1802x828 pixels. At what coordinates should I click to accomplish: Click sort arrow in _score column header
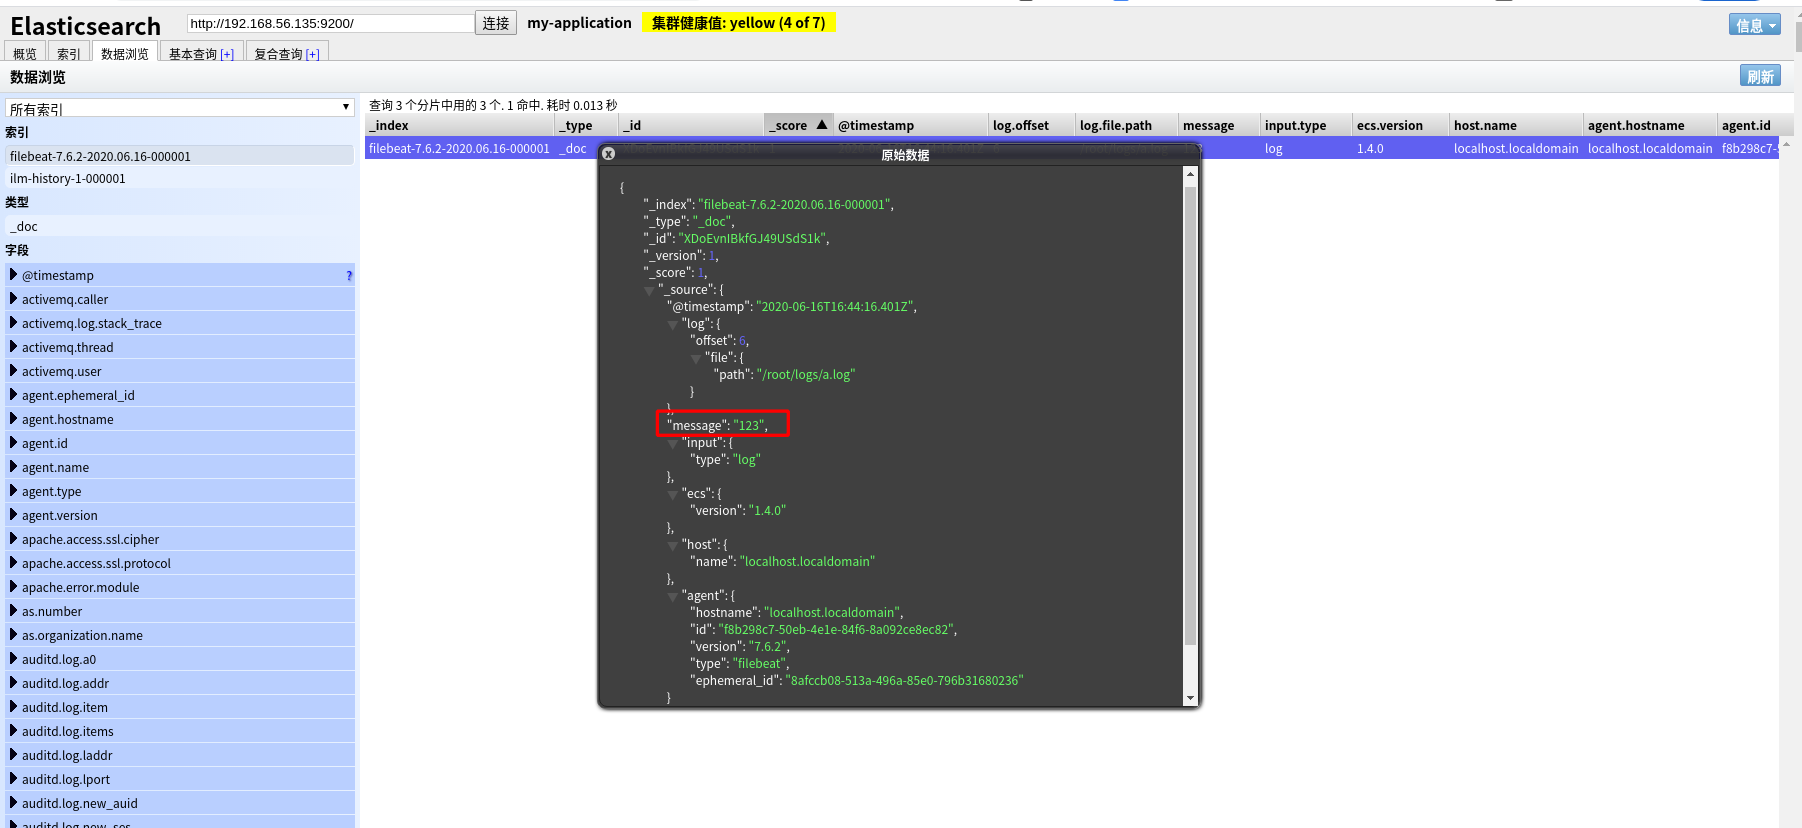coord(822,125)
